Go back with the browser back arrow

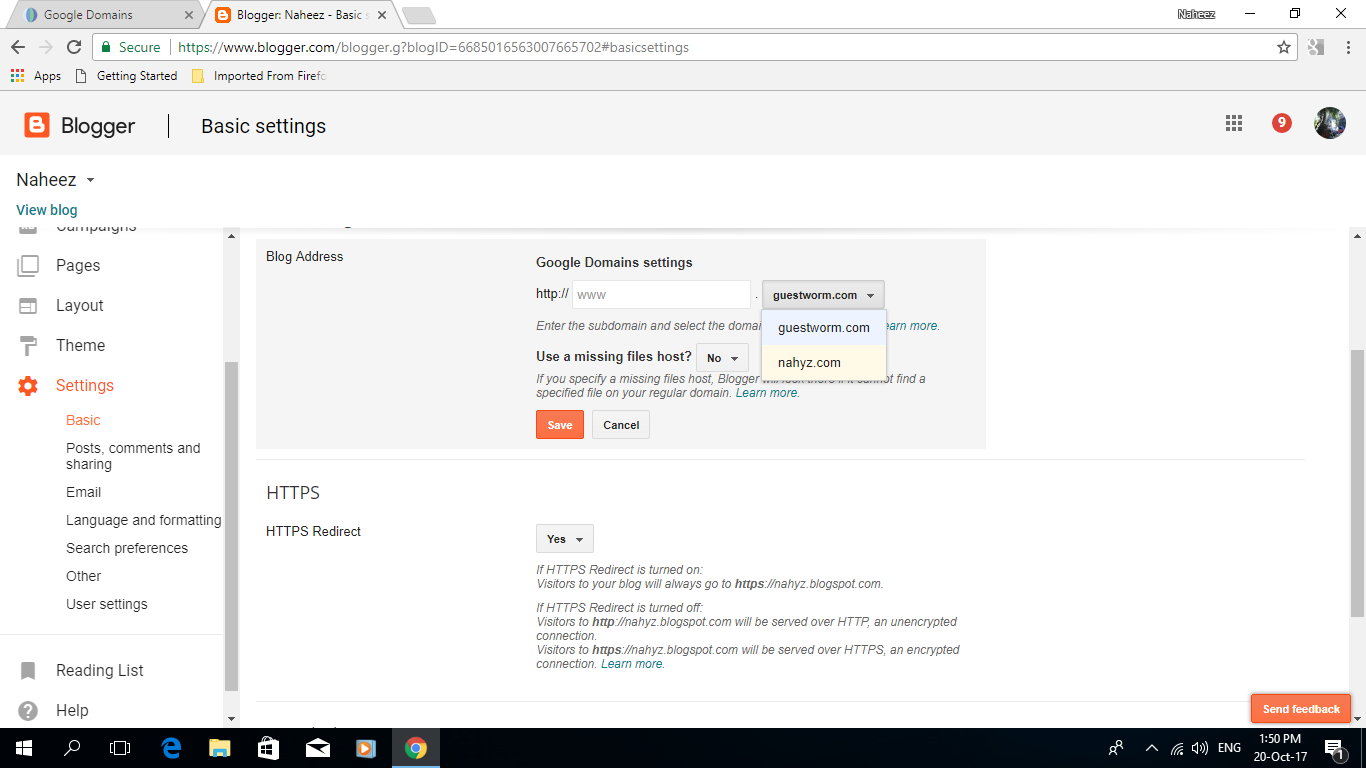[x=18, y=47]
